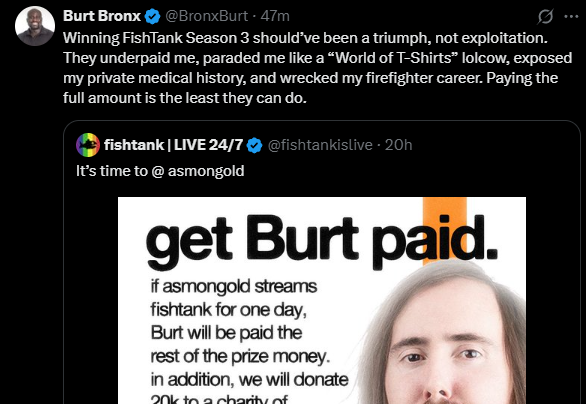Open the three-dot More options menu
Screen dimensions: 586x404
pos(571,16)
